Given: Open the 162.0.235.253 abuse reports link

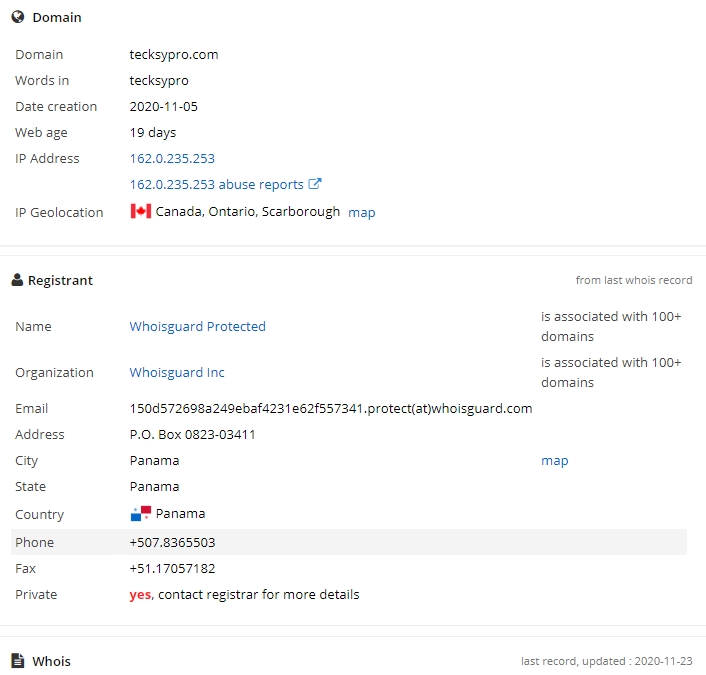Looking at the screenshot, I should (217, 185).
